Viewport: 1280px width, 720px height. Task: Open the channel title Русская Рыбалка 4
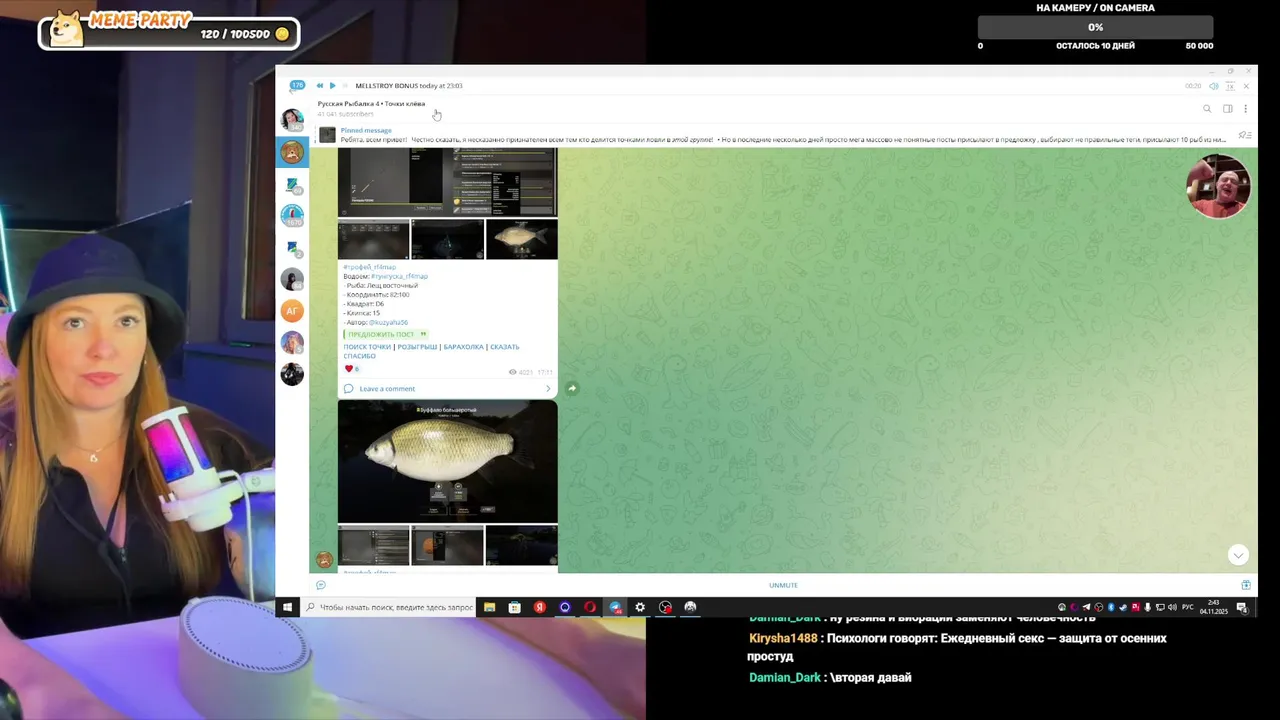coord(371,103)
